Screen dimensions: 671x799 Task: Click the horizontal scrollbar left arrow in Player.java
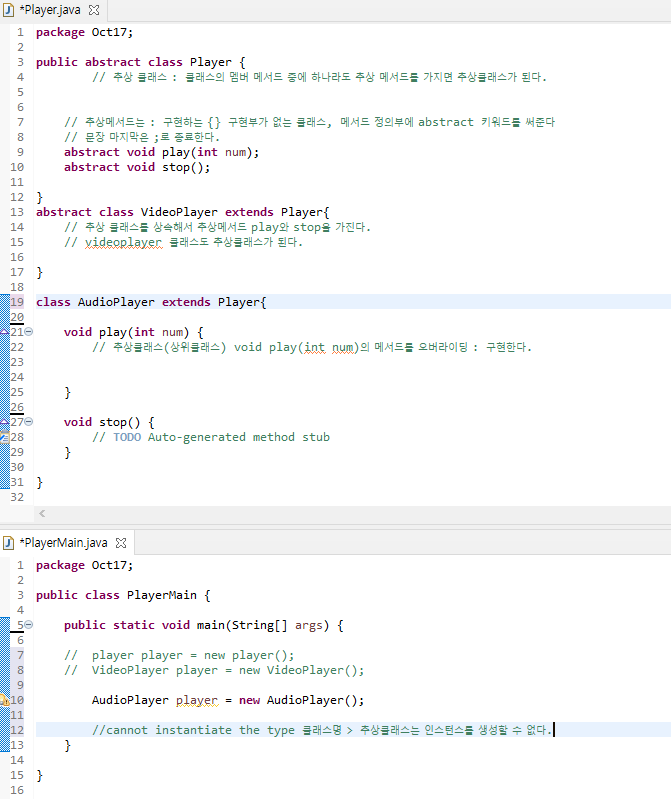click(x=42, y=514)
